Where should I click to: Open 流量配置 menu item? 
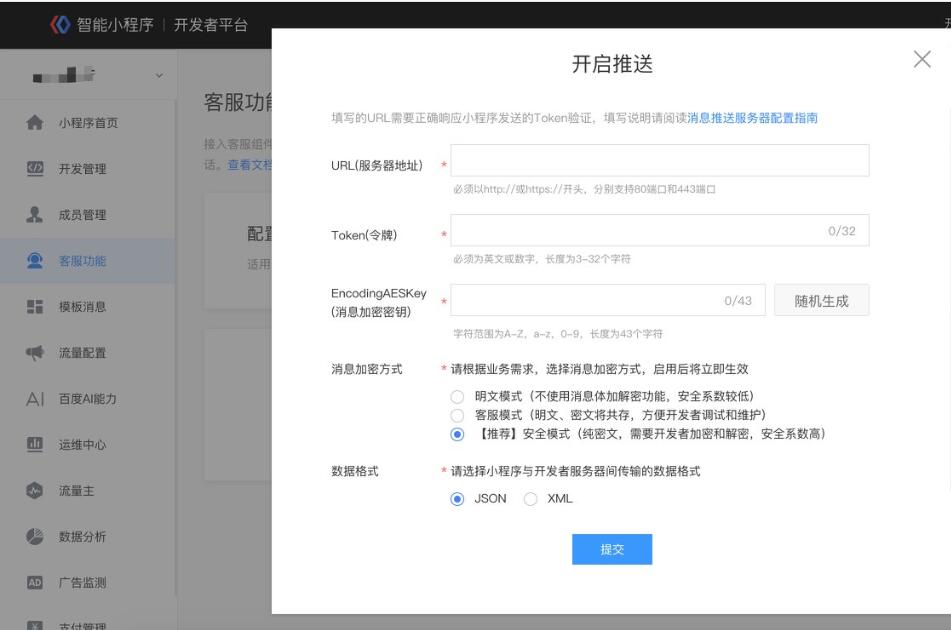click(x=88, y=353)
